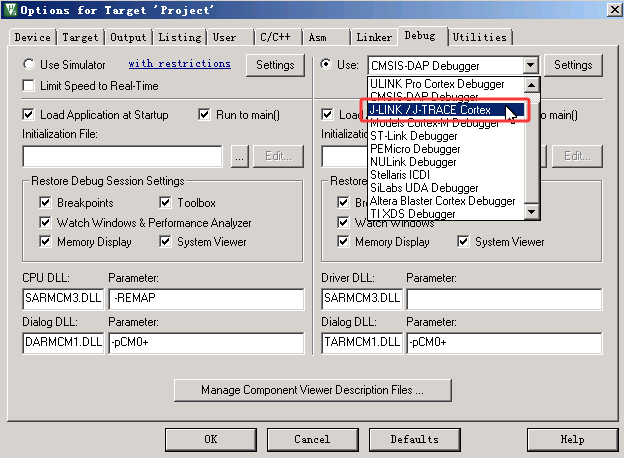Toggle right-side Memory Display checkbox

click(x=343, y=242)
